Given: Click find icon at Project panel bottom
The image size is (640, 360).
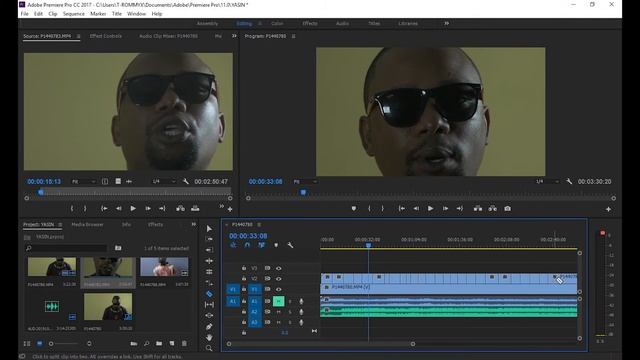Looking at the screenshot, I should click(x=146, y=344).
